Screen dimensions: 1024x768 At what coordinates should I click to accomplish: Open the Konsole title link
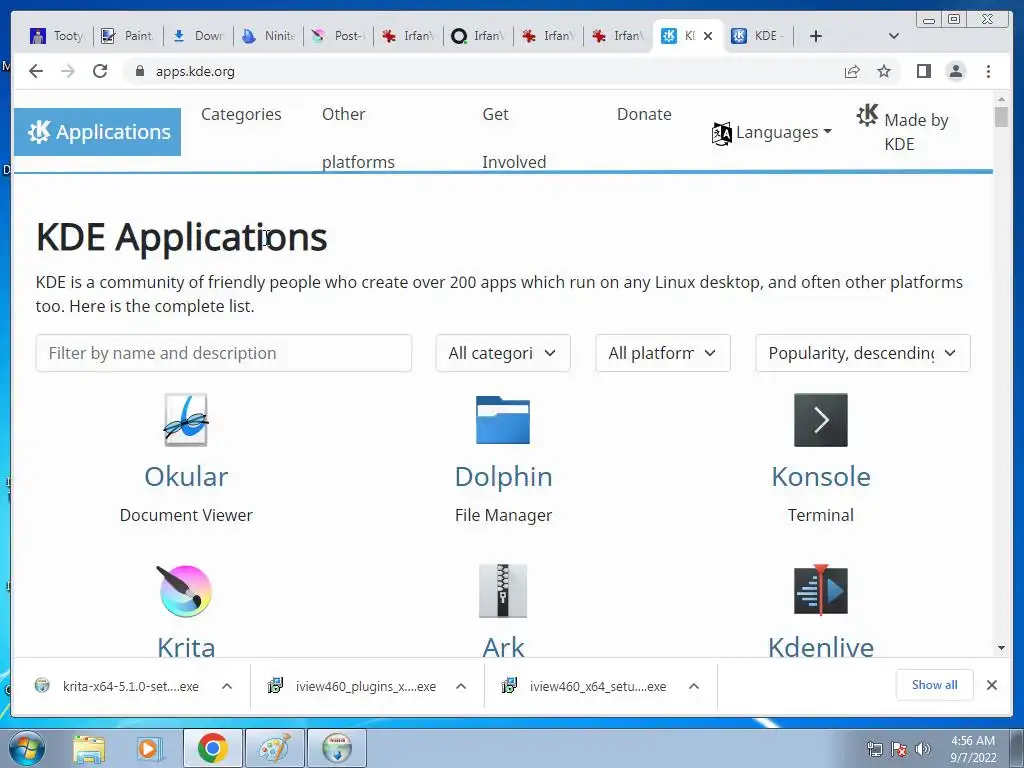point(821,477)
